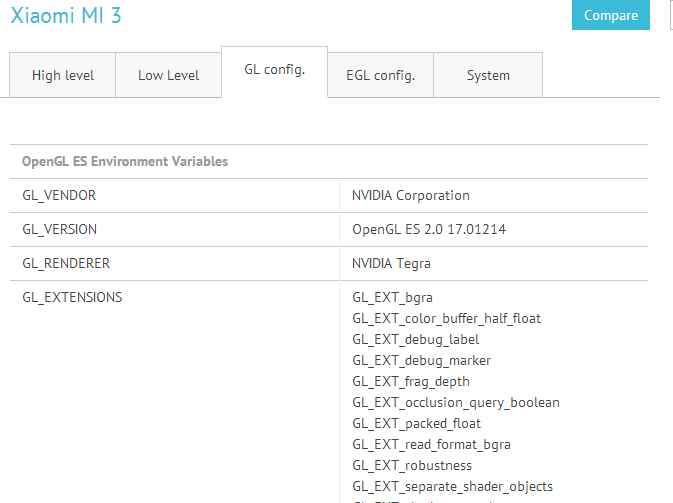Click the NVIDIA Corporation vendor value

click(x=410, y=195)
